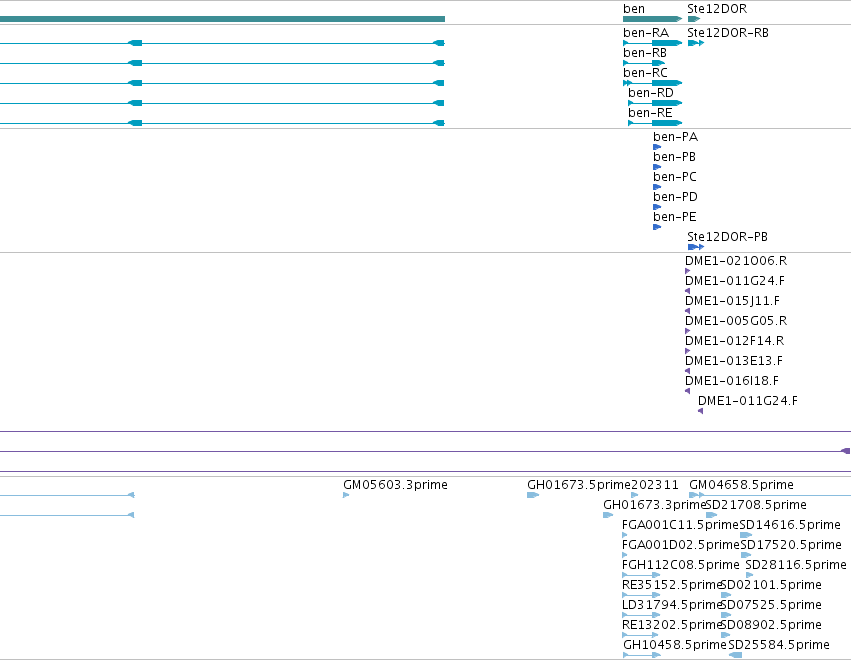The image size is (851, 660).
Task: Choose the SD25584.5prime EST label
Action: pyautogui.click(x=779, y=646)
